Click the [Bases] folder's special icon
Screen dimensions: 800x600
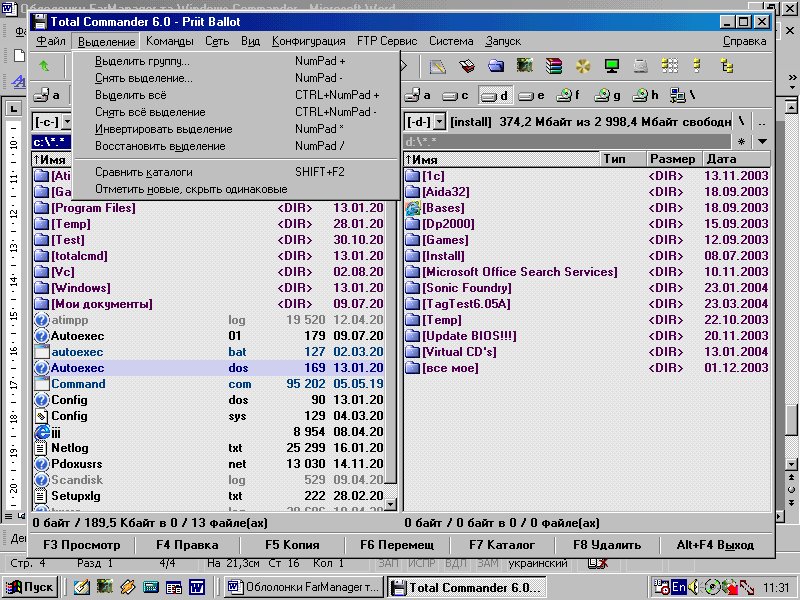[412, 208]
